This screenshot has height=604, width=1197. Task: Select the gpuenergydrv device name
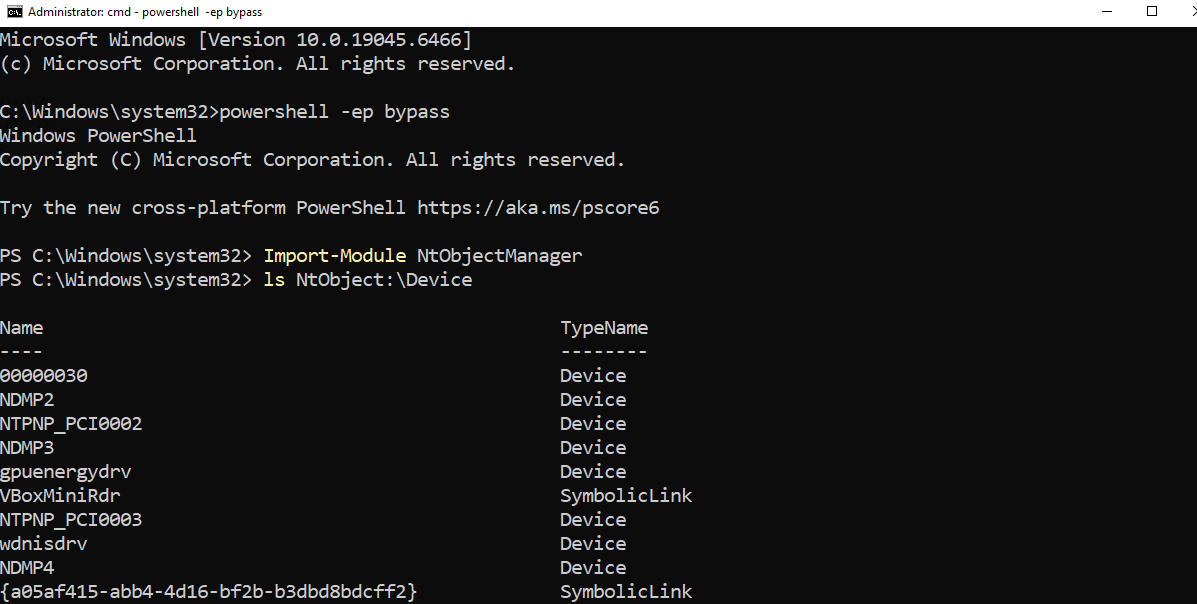[x=66, y=472]
